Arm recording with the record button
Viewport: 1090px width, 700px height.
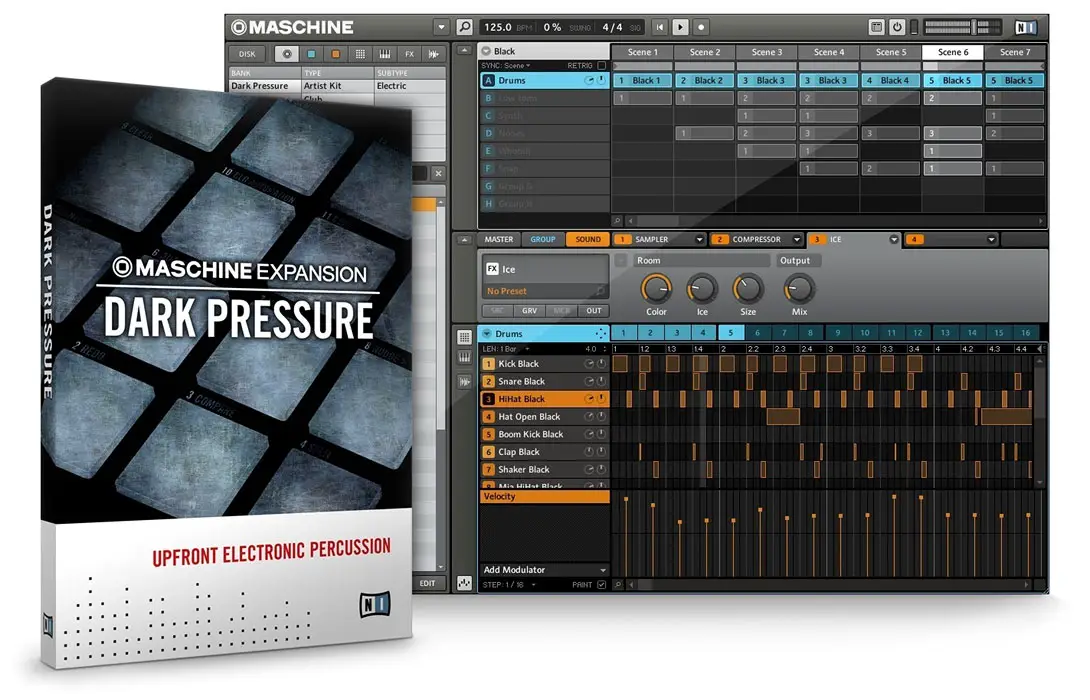point(701,27)
